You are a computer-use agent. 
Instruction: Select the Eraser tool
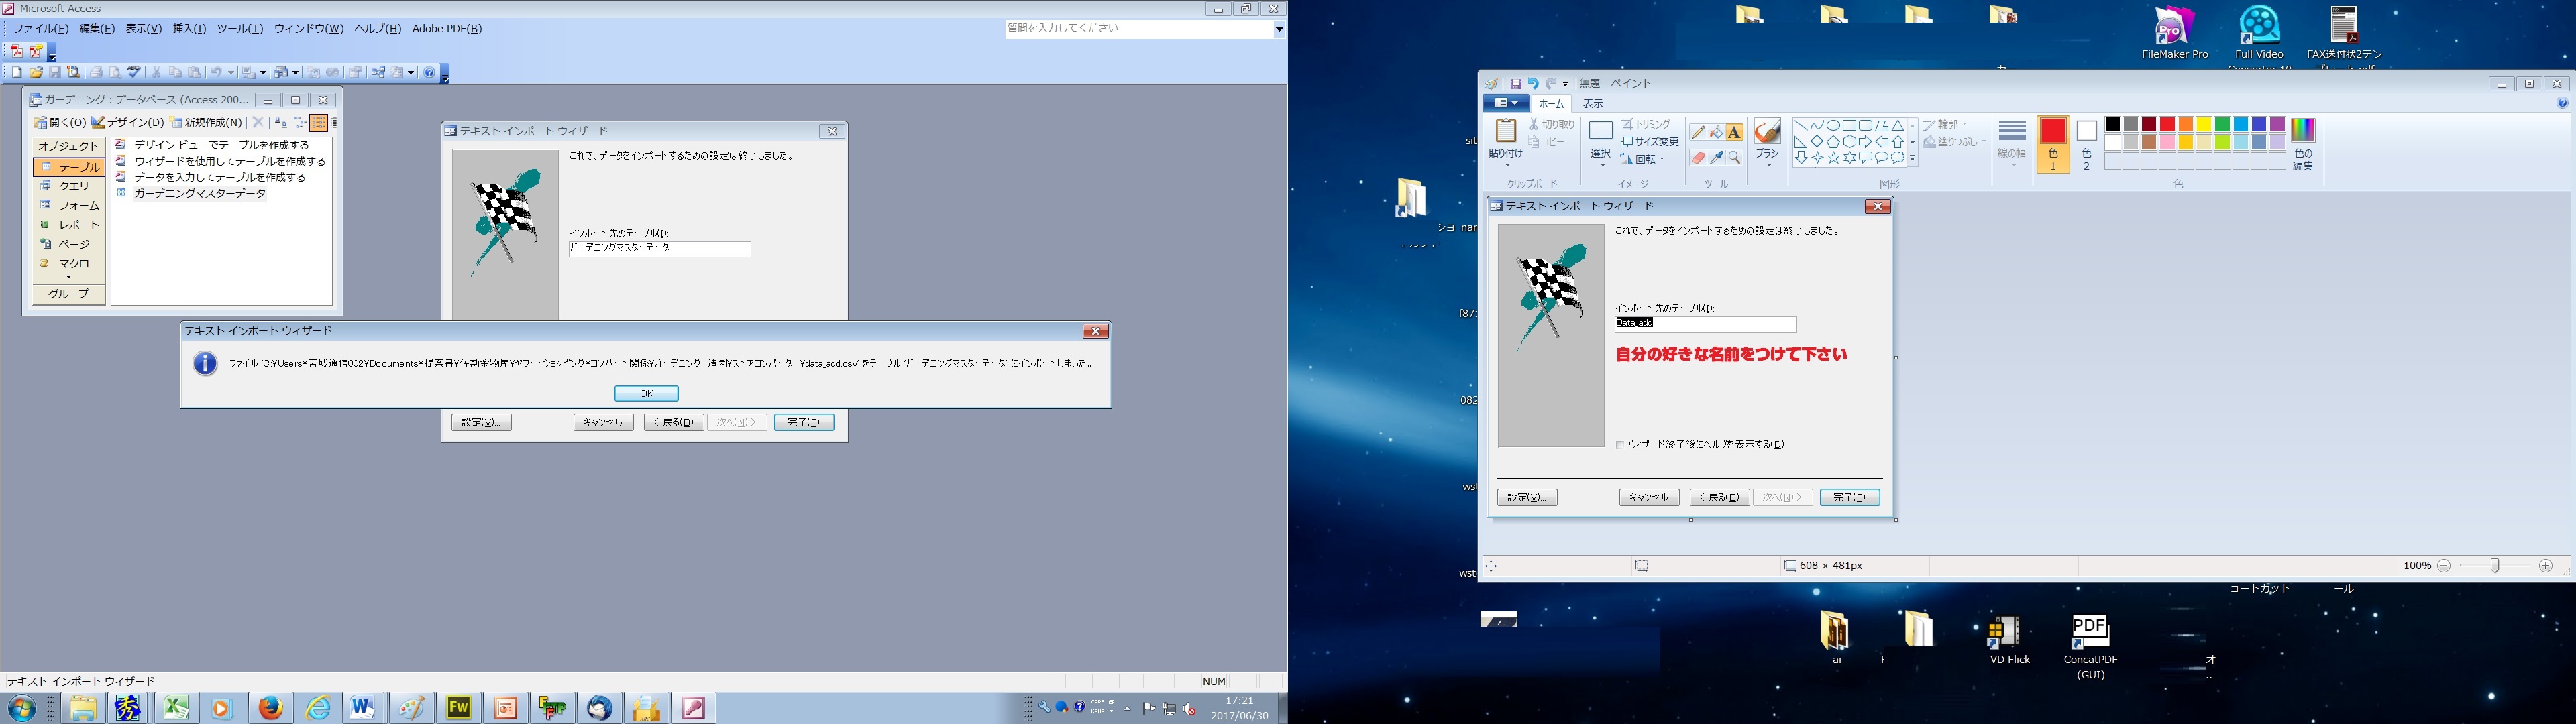1697,158
